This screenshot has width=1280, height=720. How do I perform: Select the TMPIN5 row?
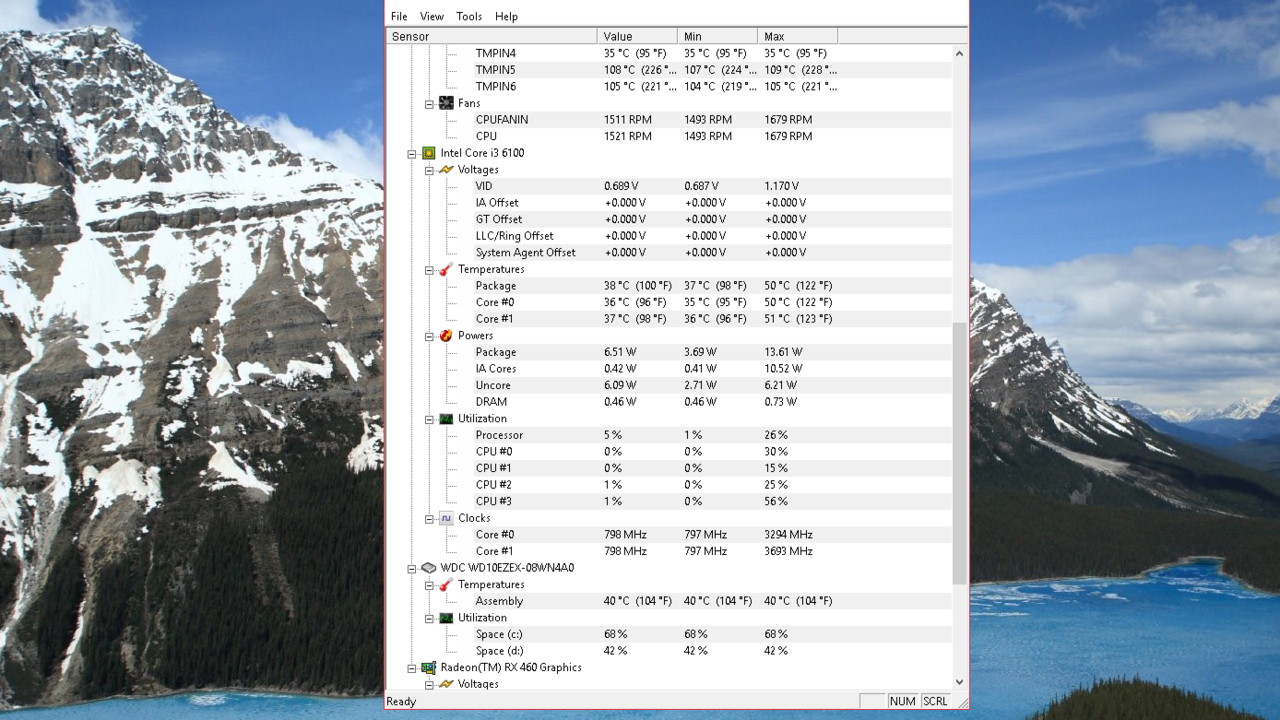click(669, 70)
